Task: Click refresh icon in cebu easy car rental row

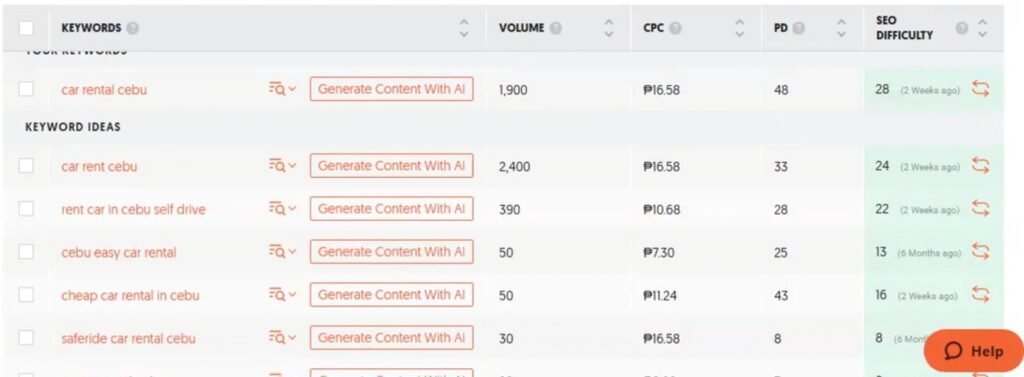Action: coord(980,252)
